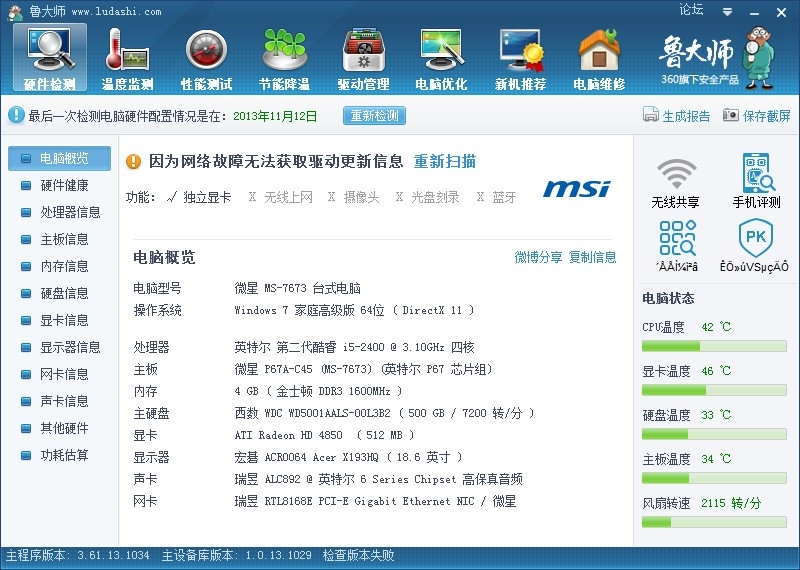Open the 节能降温 energy saving section

point(284,58)
